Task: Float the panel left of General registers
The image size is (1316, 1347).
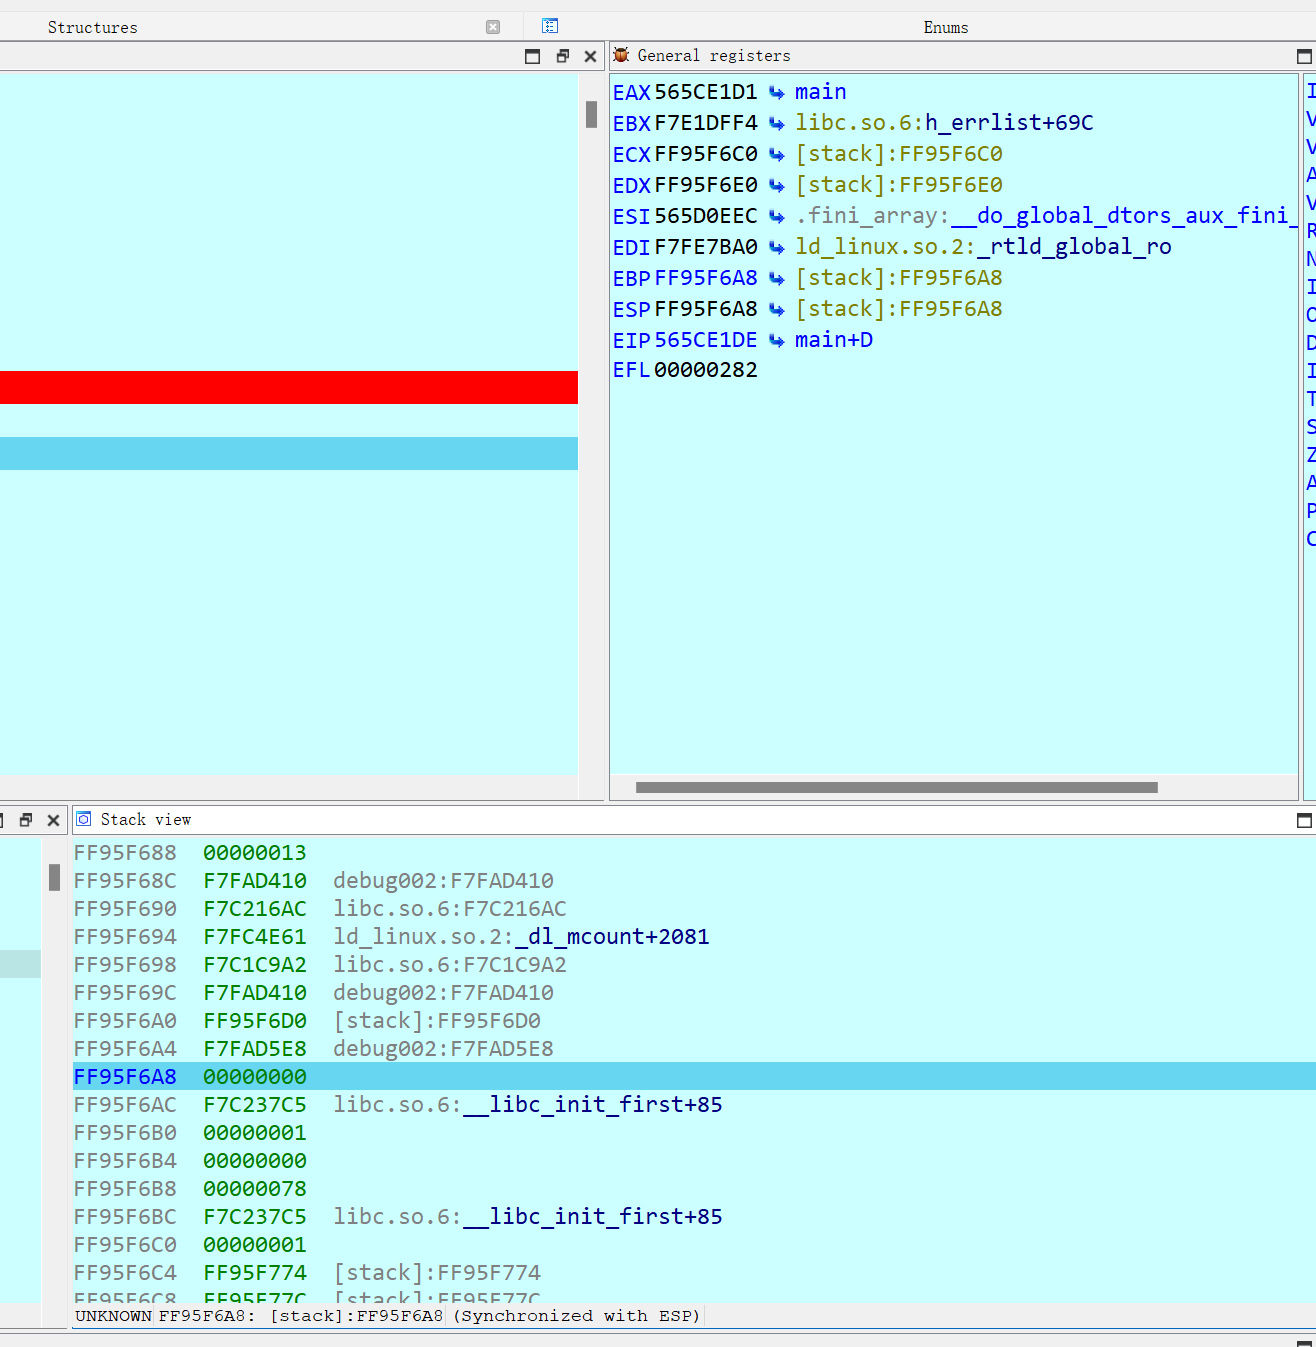Action: tap(562, 56)
